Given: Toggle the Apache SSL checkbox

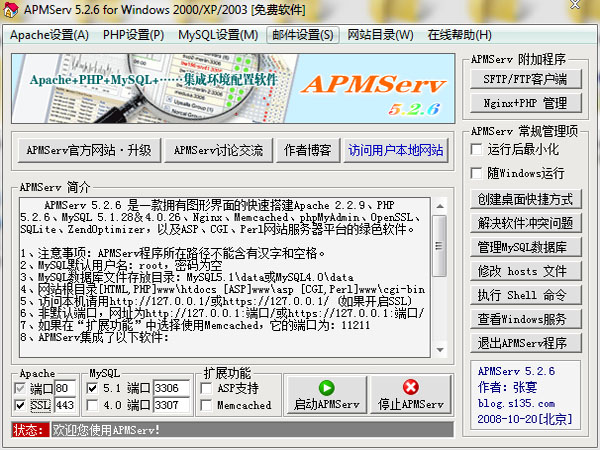Looking at the screenshot, I should (x=20, y=405).
